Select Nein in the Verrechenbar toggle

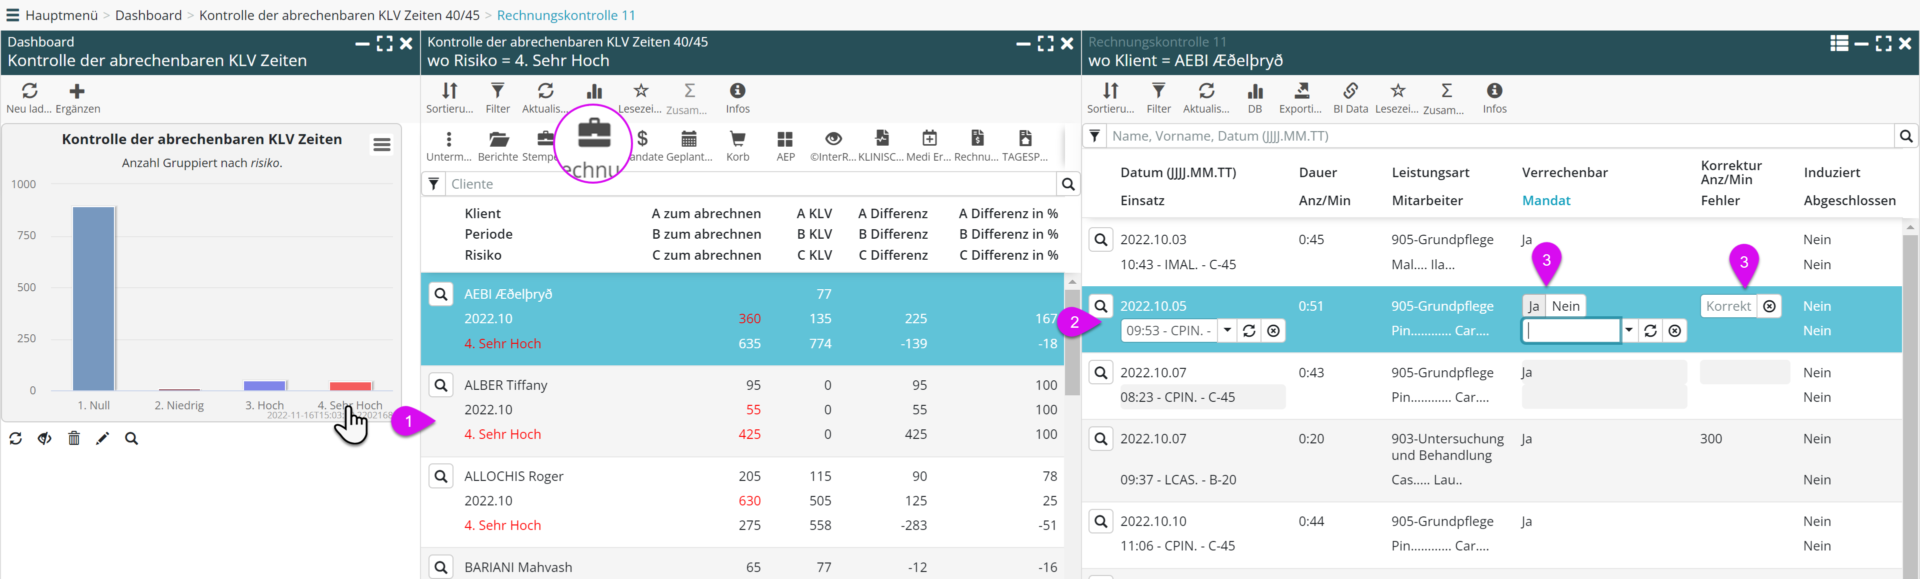click(1565, 306)
